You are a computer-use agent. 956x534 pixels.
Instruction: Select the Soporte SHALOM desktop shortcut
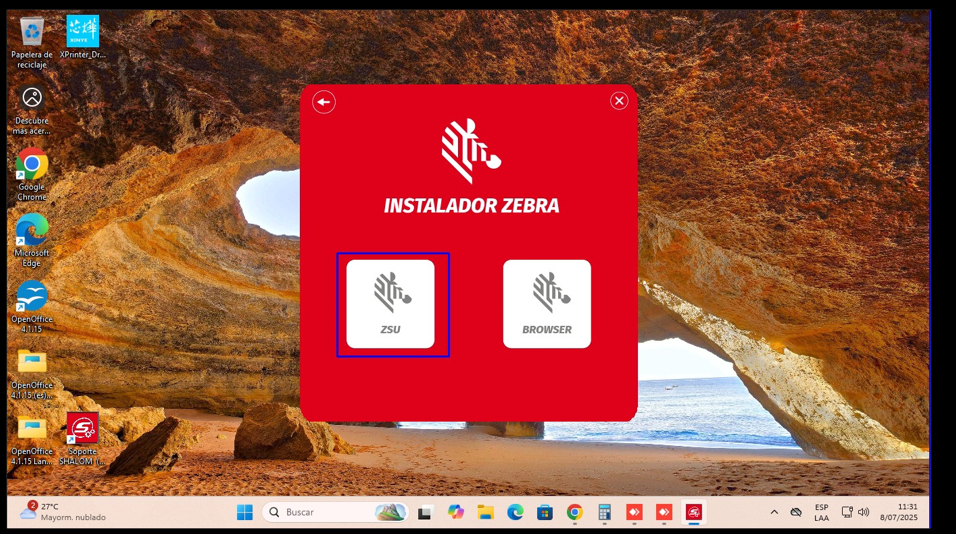point(82,432)
